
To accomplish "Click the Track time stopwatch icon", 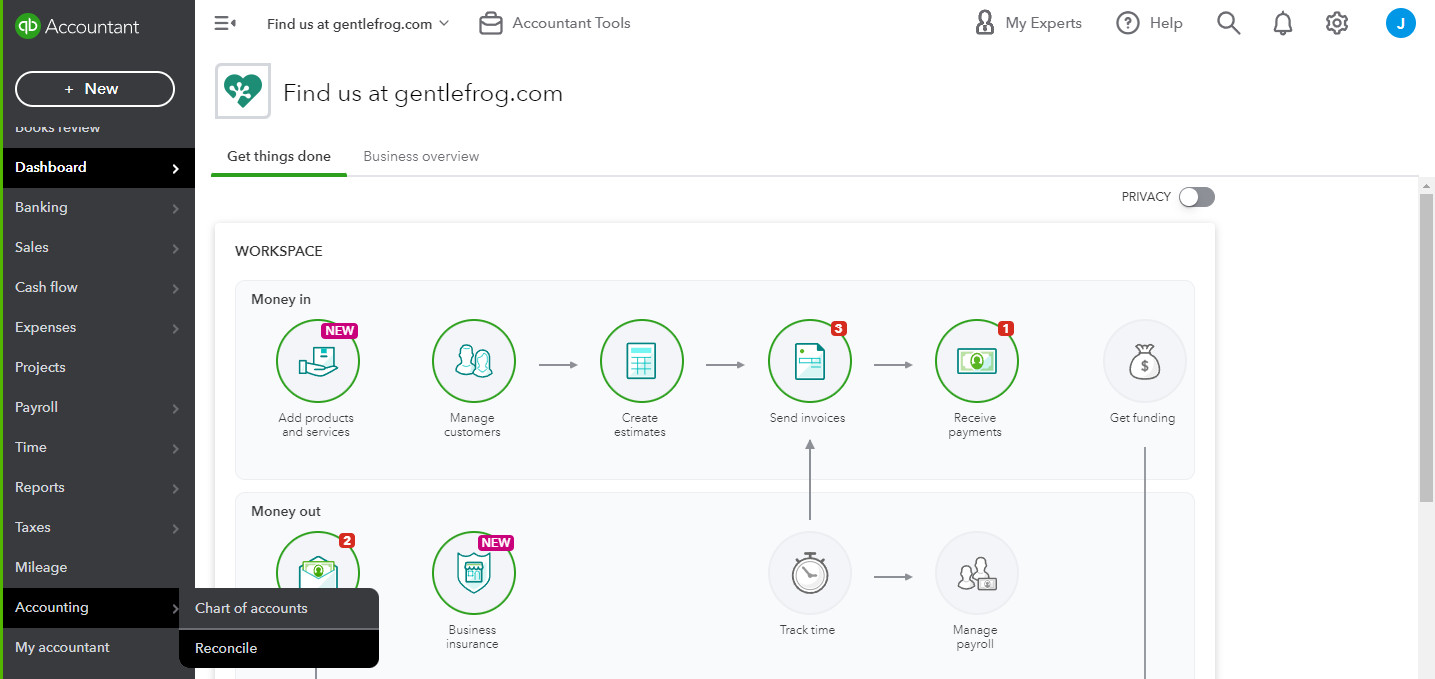I will click(x=809, y=573).
